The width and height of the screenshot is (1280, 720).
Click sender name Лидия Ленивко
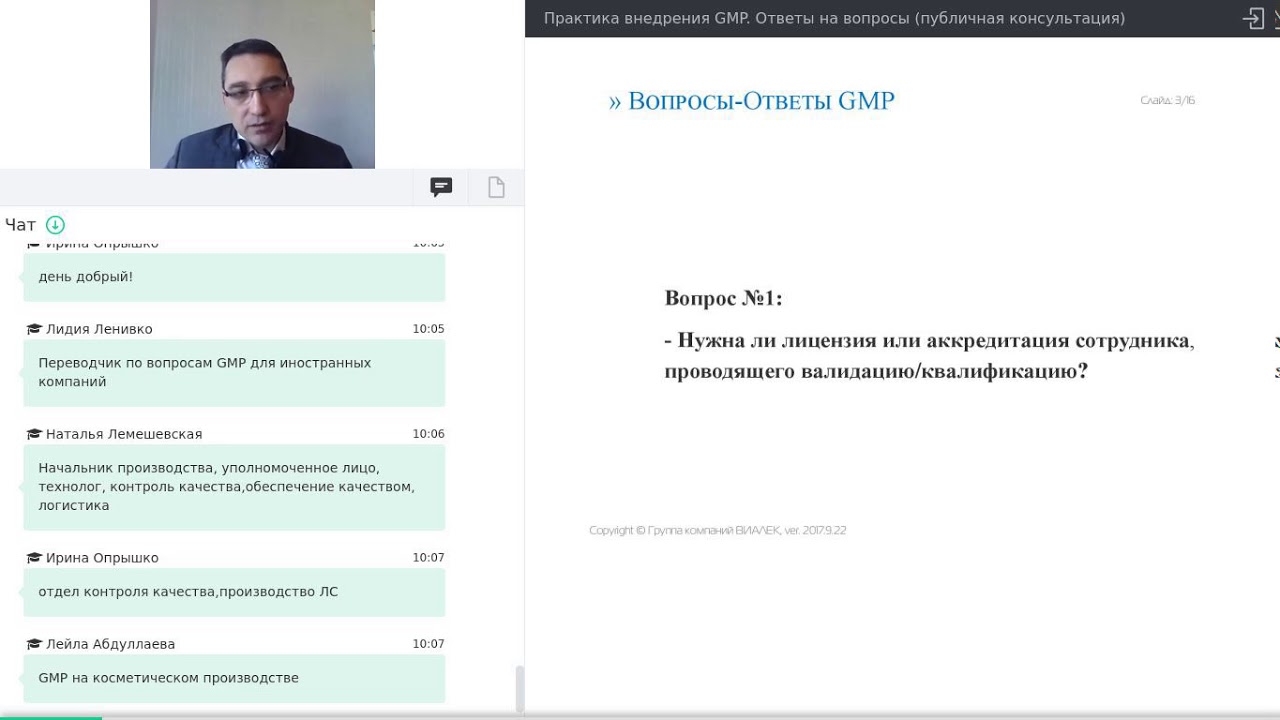[x=99, y=329]
